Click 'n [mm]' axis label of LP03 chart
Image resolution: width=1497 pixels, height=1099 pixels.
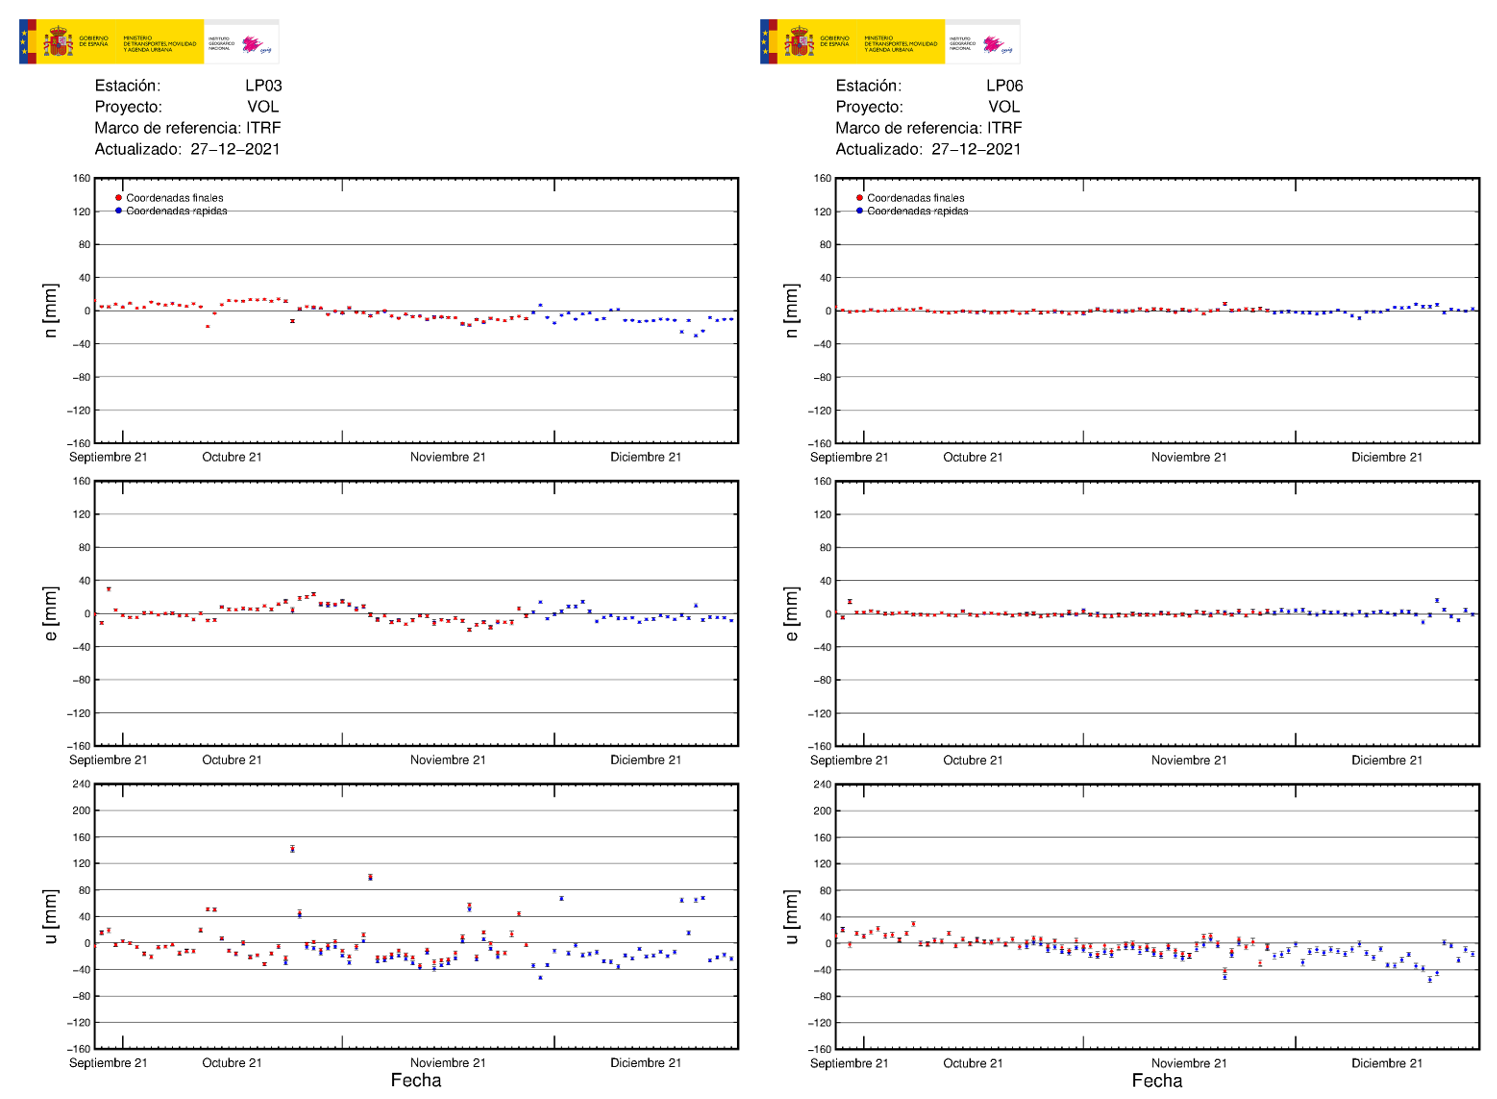click(x=50, y=311)
